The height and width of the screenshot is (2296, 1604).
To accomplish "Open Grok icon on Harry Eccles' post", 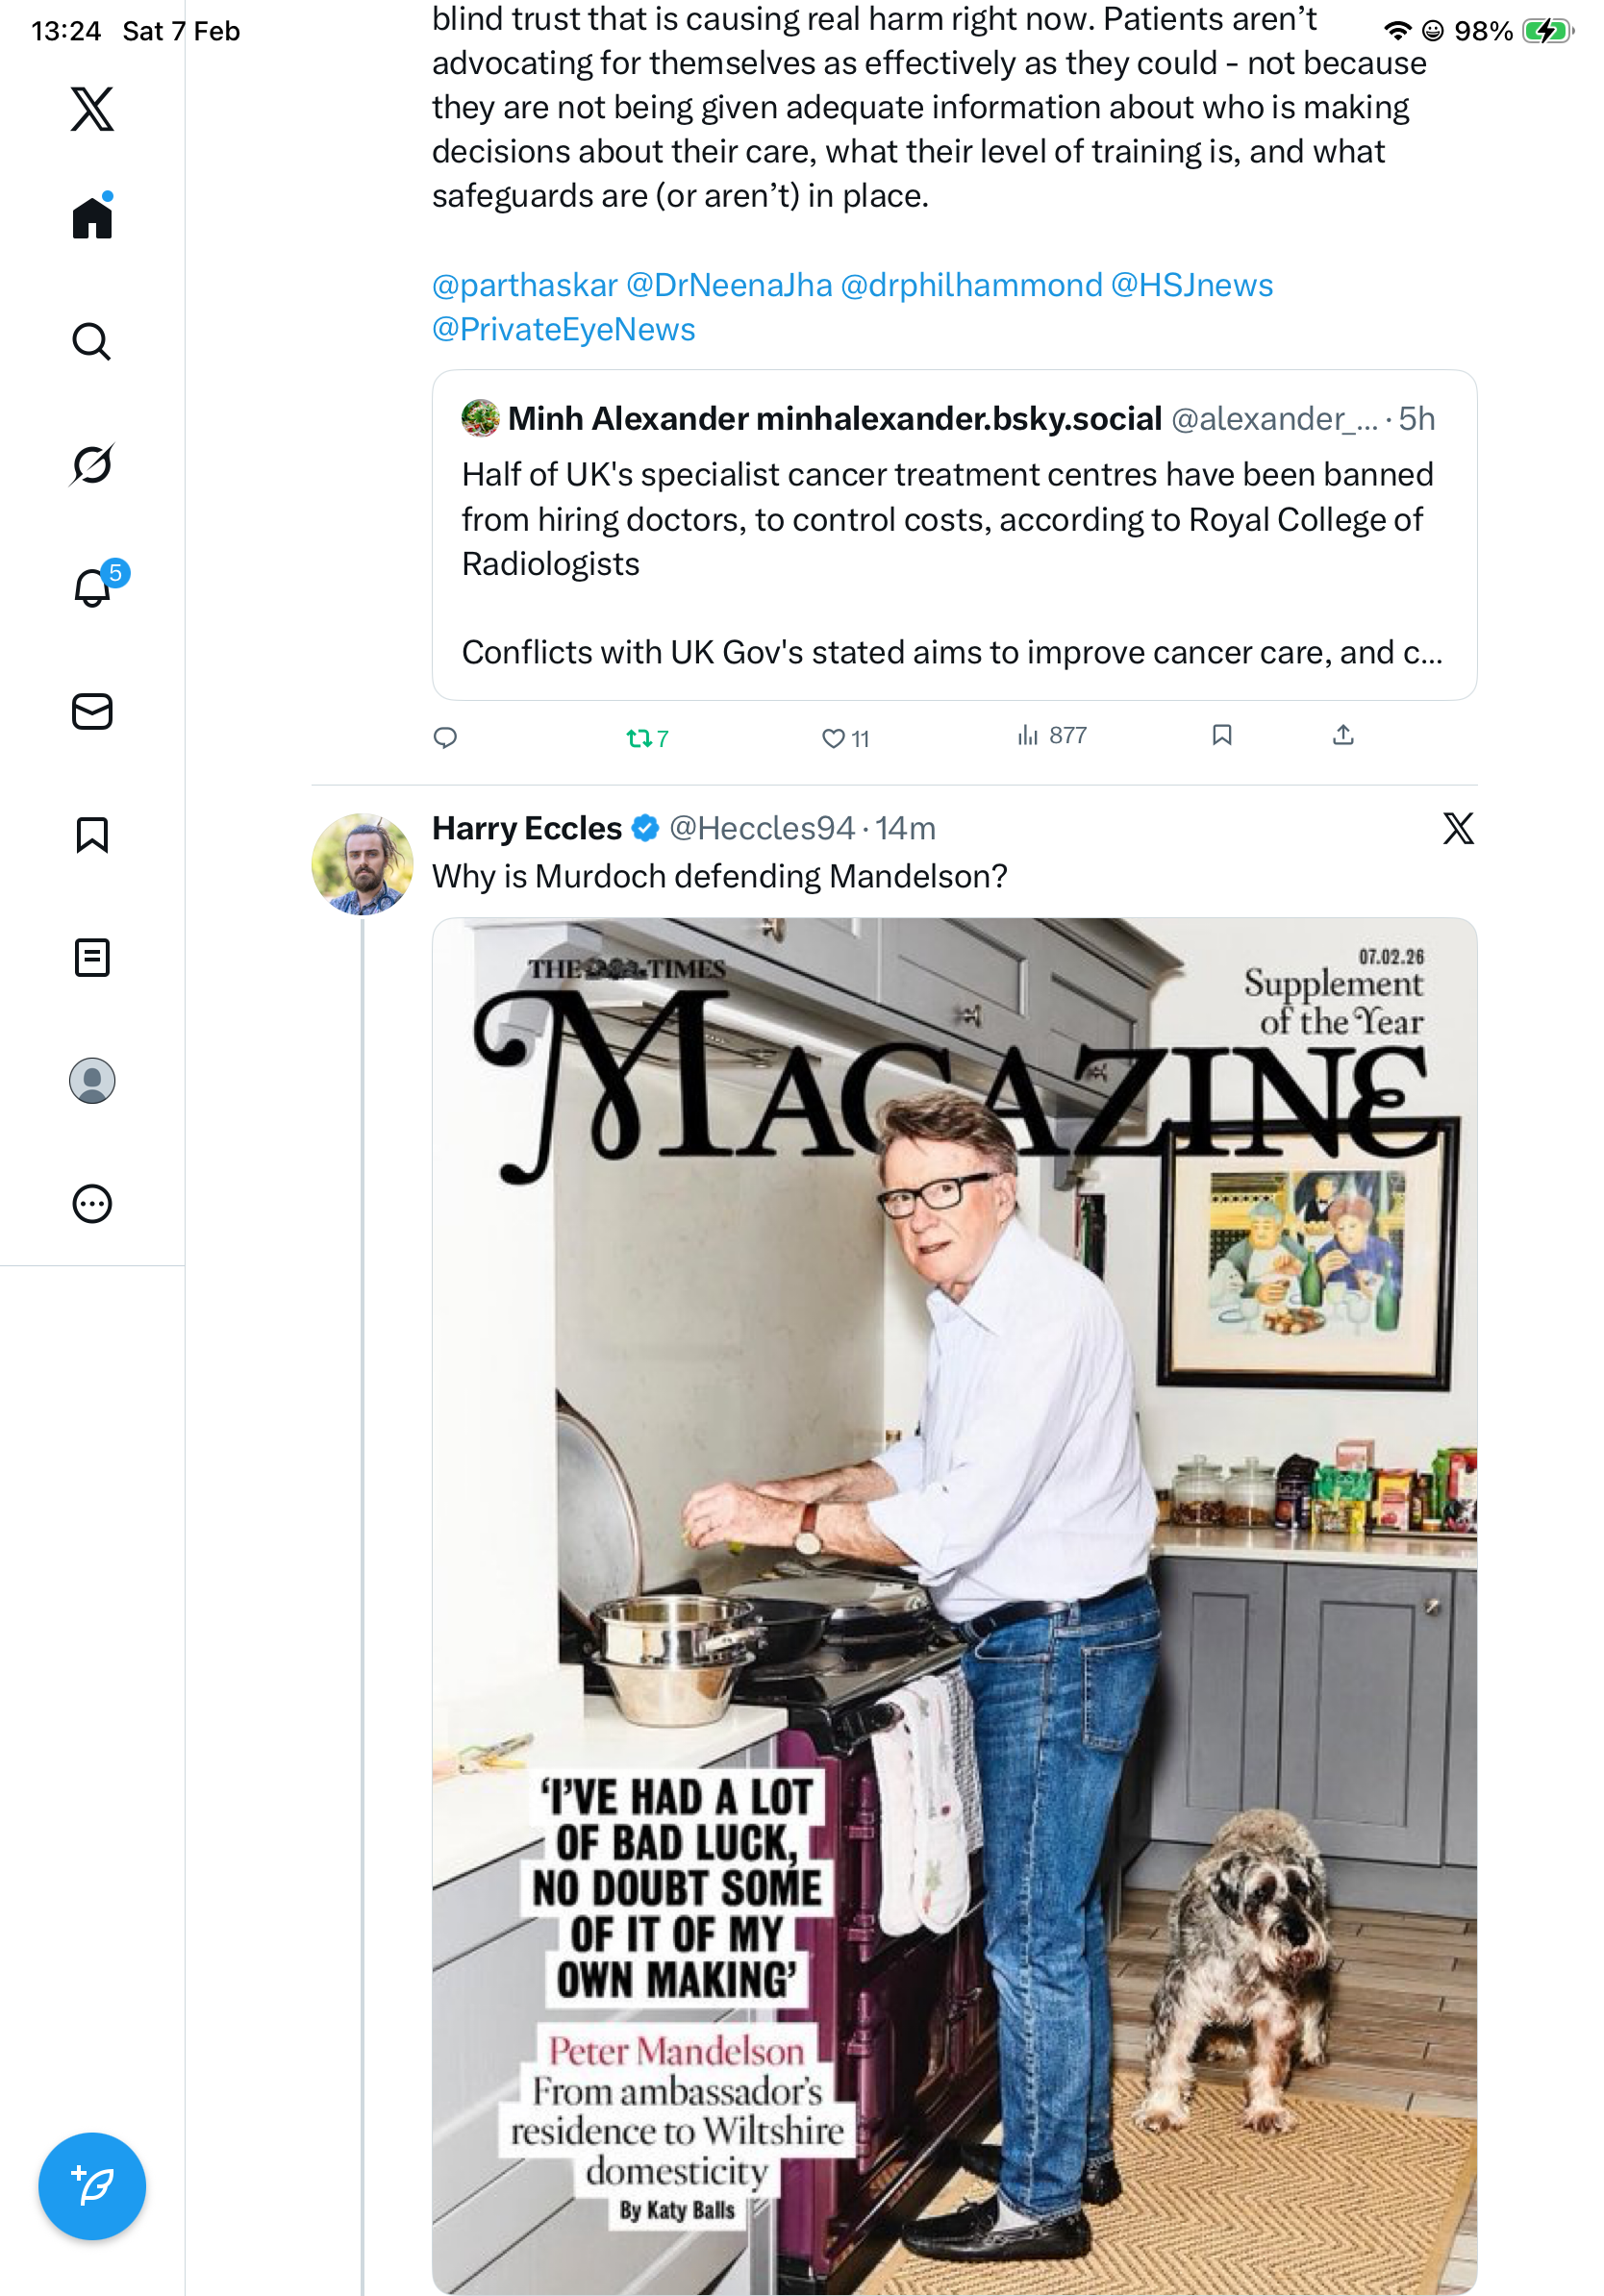I will 1458,828.
